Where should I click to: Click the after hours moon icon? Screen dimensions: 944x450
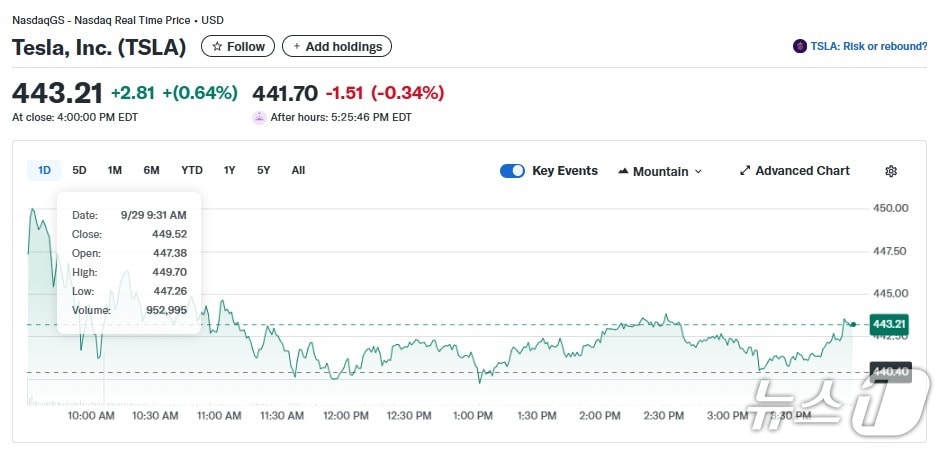[260, 117]
